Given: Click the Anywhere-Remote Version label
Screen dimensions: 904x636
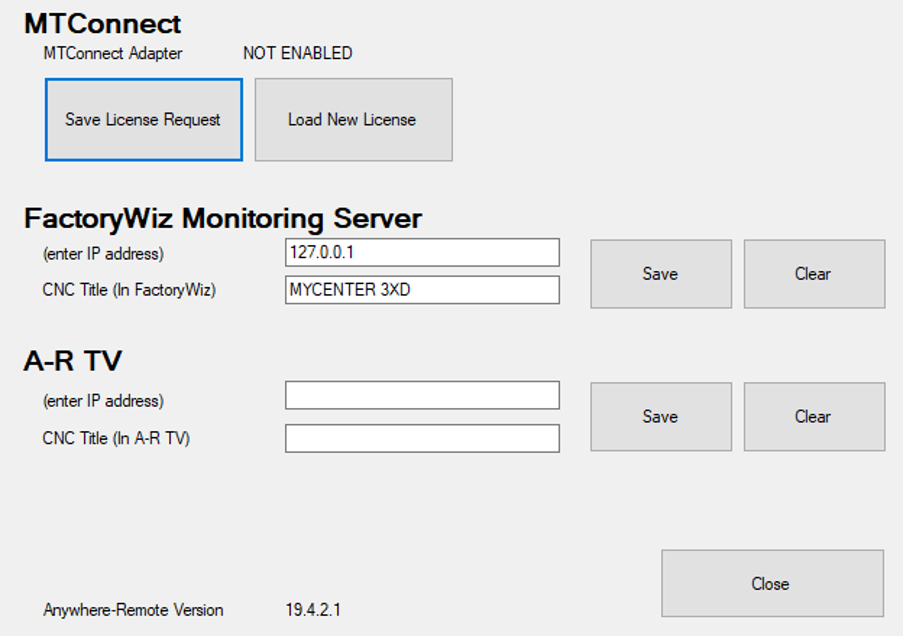Looking at the screenshot, I should pos(133,610).
